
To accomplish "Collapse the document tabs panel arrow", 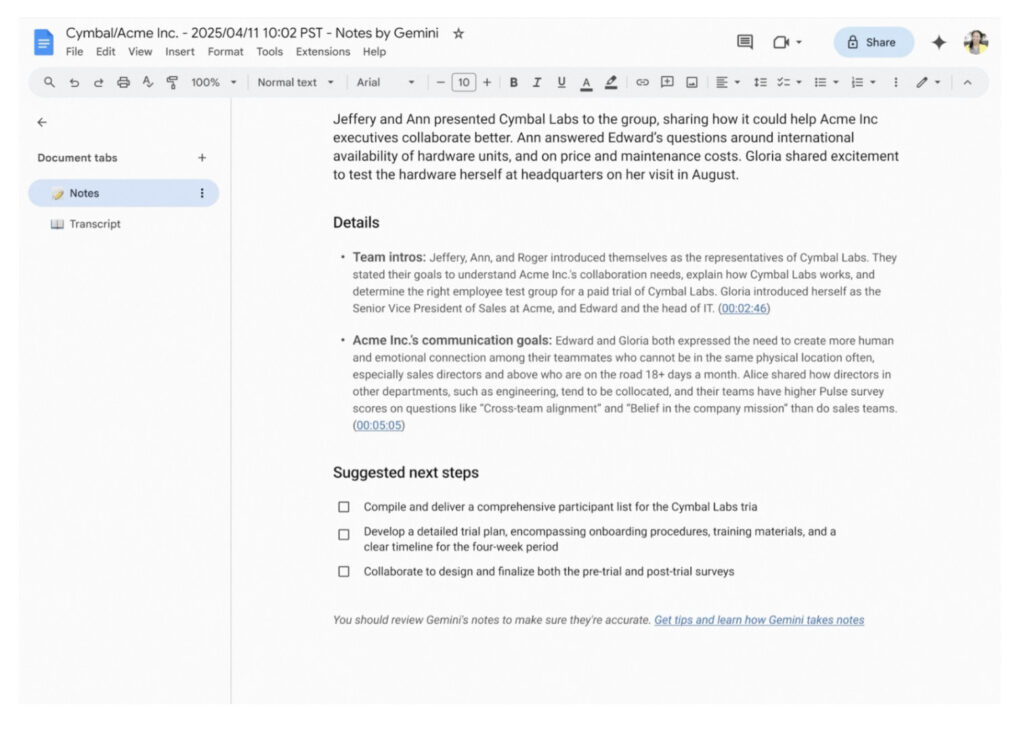I will click(x=42, y=122).
